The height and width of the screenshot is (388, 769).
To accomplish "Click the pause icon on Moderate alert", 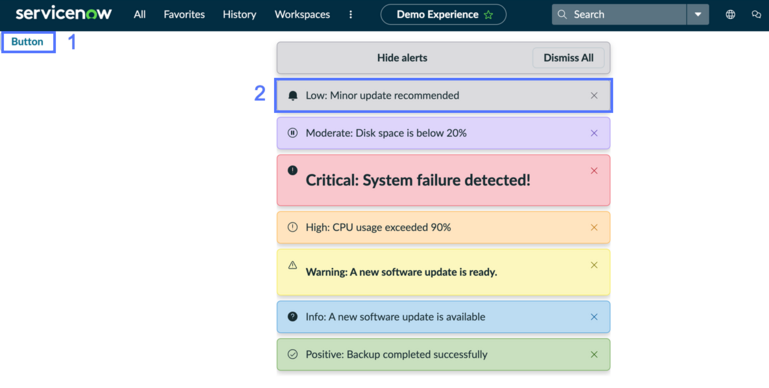I will point(293,133).
